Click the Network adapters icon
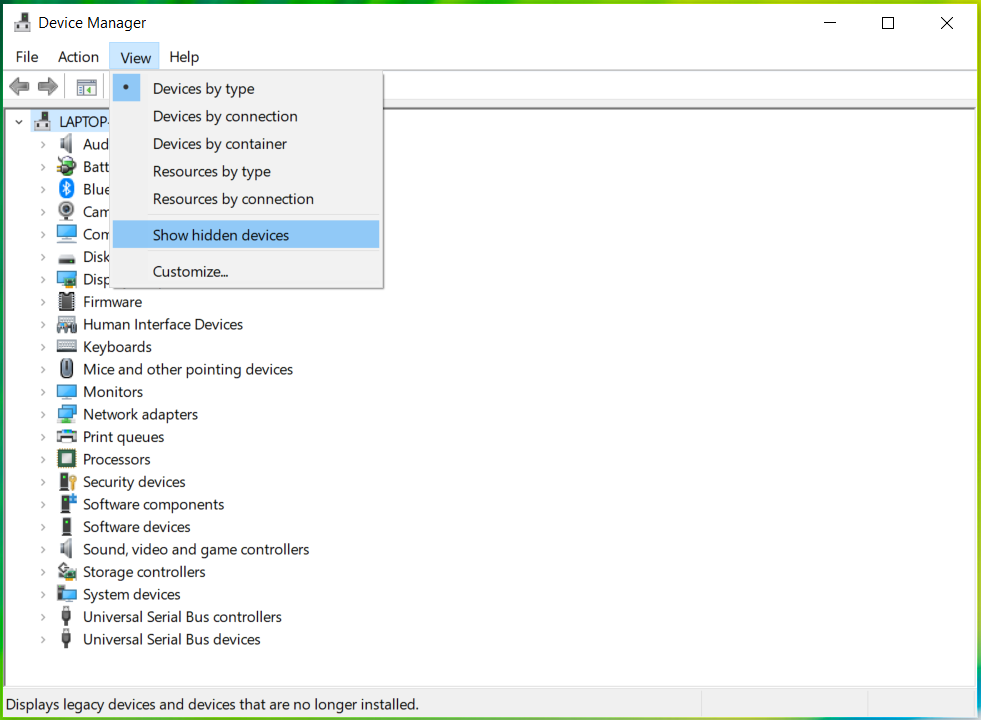This screenshot has width=981, height=720. pyautogui.click(x=66, y=414)
